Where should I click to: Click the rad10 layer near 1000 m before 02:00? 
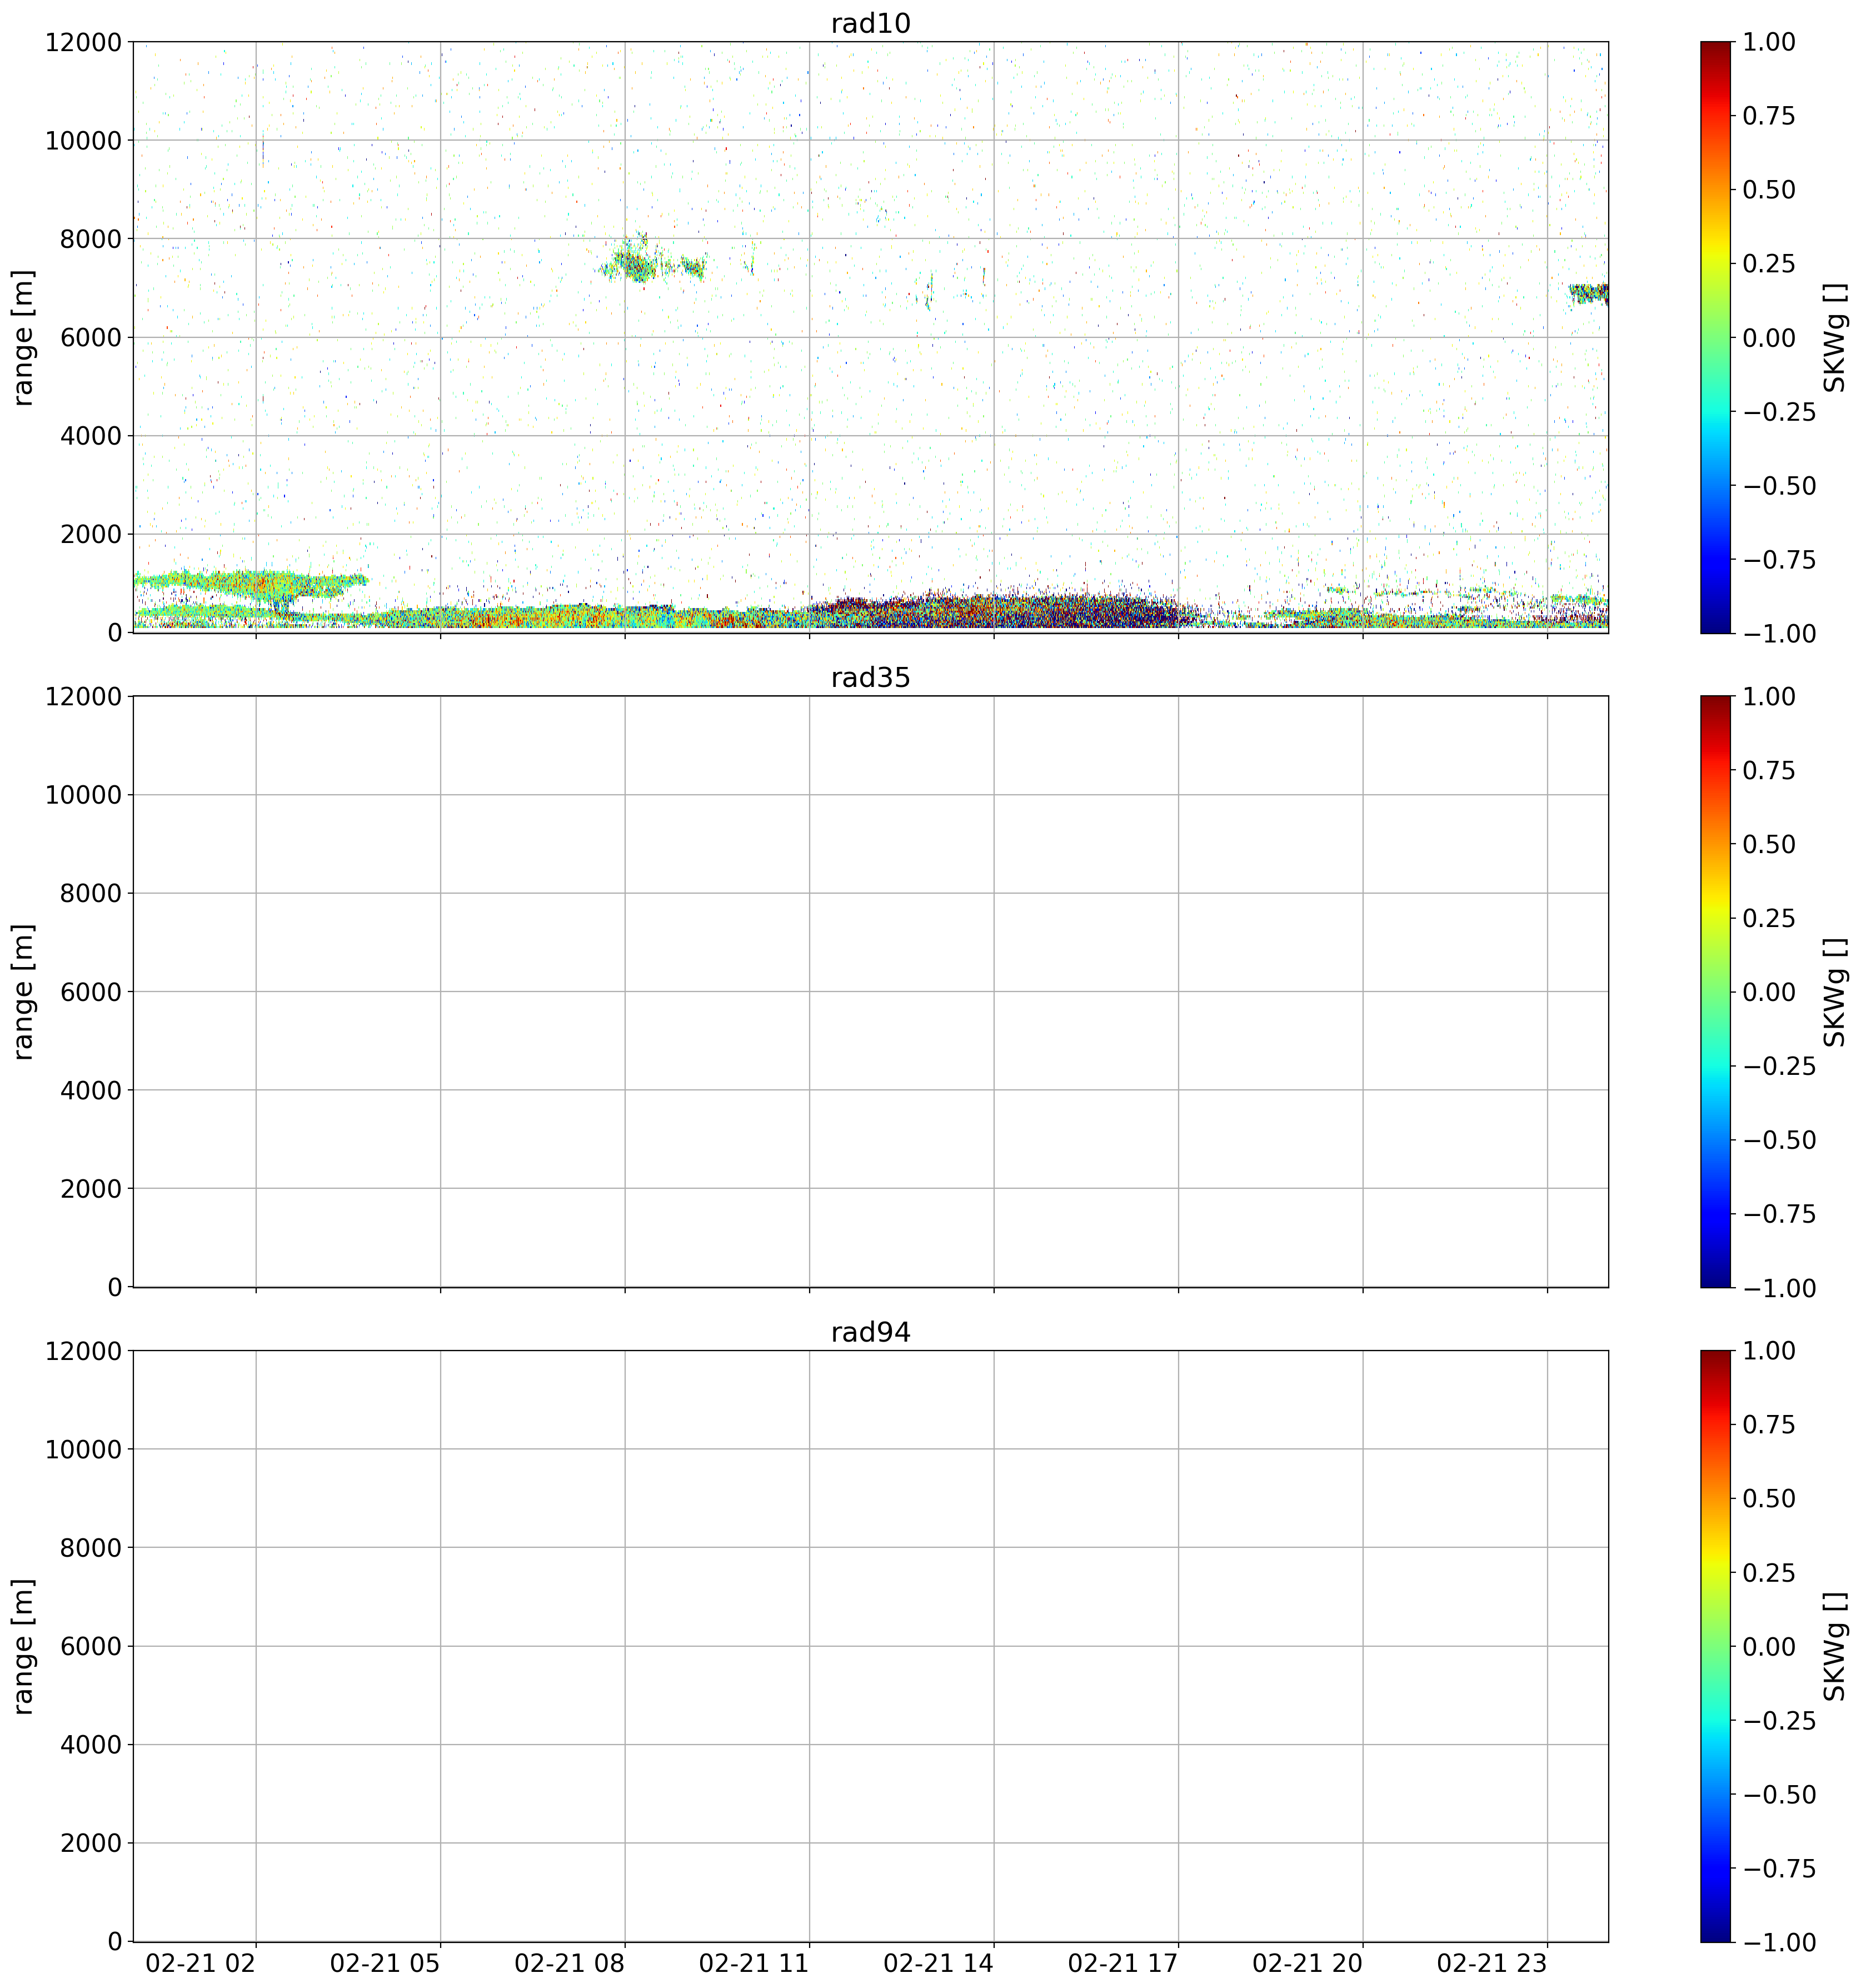pyautogui.click(x=250, y=582)
